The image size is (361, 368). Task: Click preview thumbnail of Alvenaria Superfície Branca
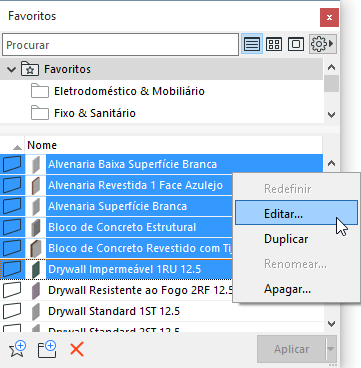click(x=35, y=206)
